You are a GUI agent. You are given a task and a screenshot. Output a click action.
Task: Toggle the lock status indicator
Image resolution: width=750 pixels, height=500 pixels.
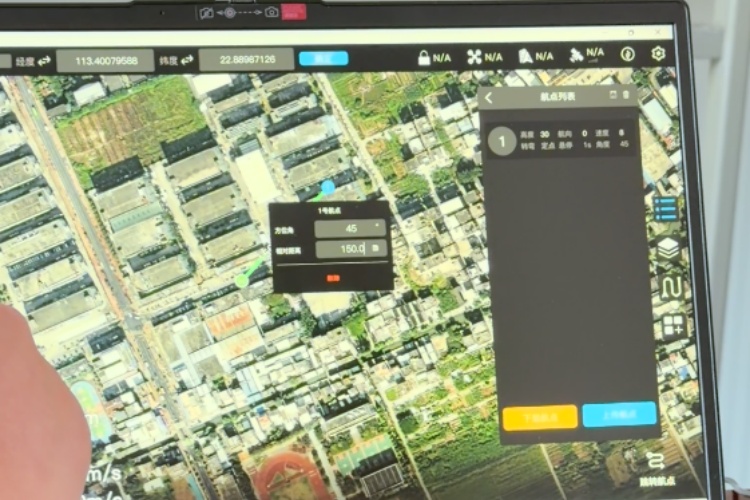click(x=424, y=58)
